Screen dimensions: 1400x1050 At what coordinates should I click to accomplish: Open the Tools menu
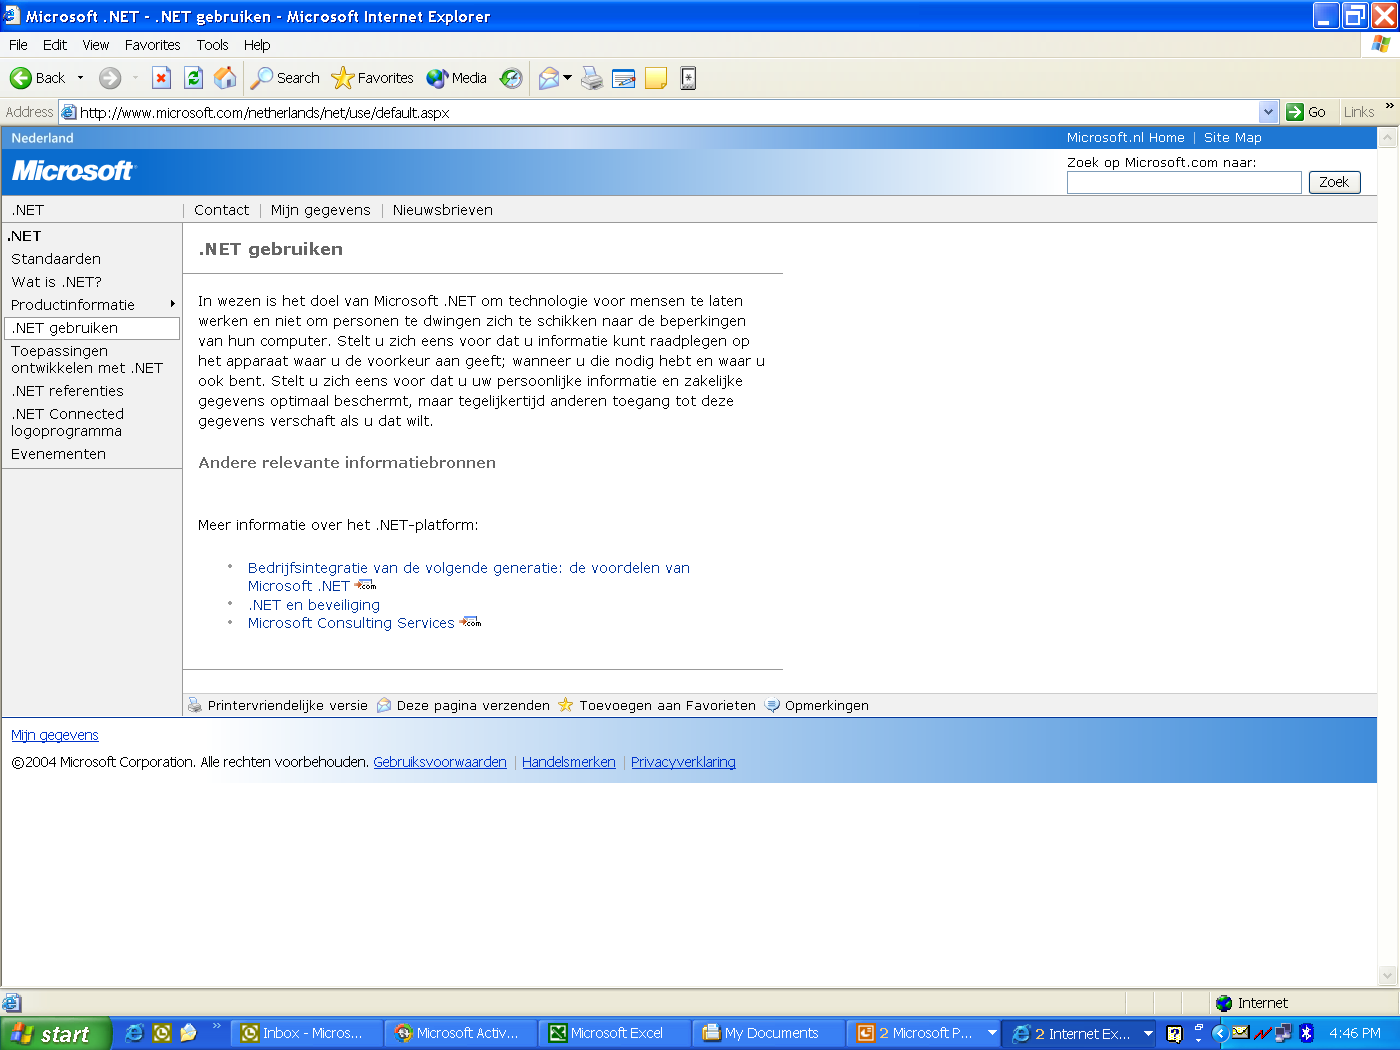[212, 45]
